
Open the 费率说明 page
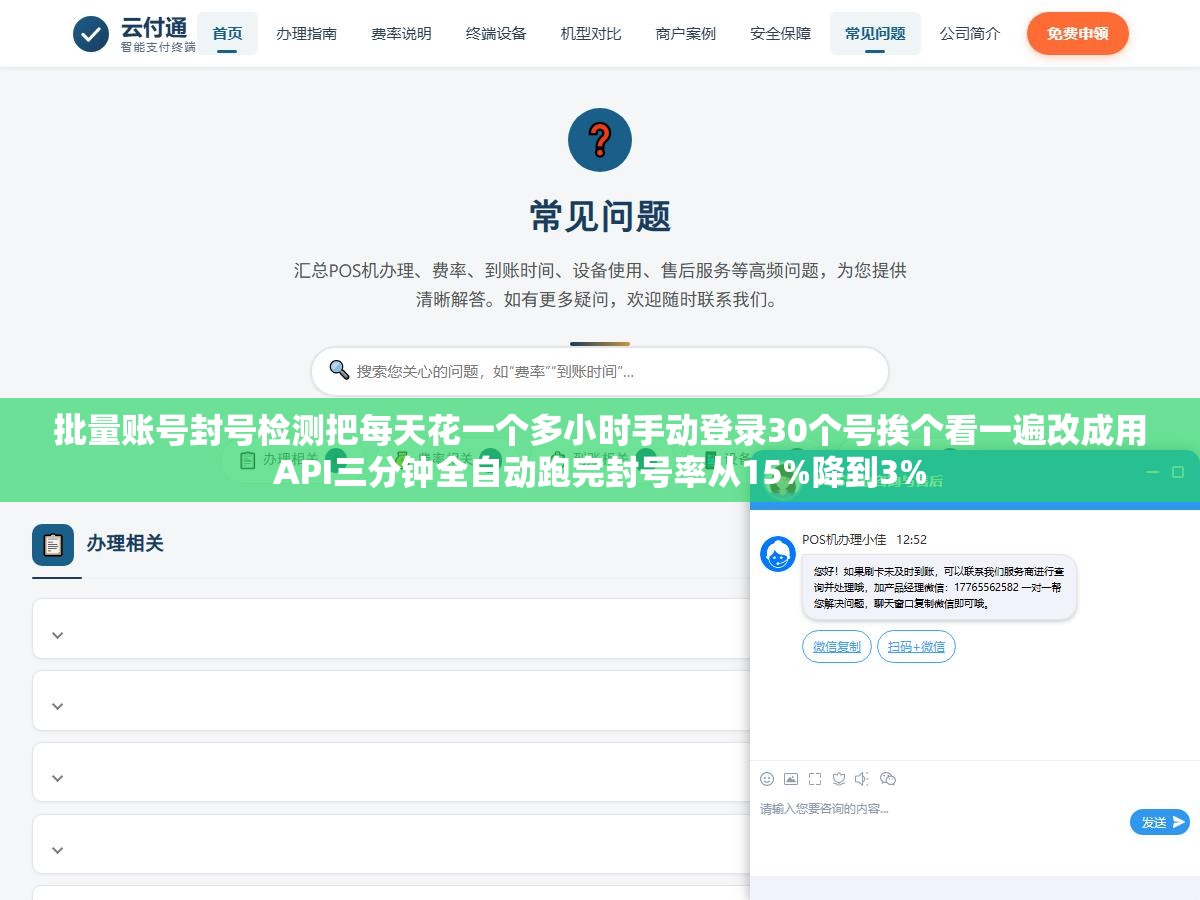tap(401, 33)
